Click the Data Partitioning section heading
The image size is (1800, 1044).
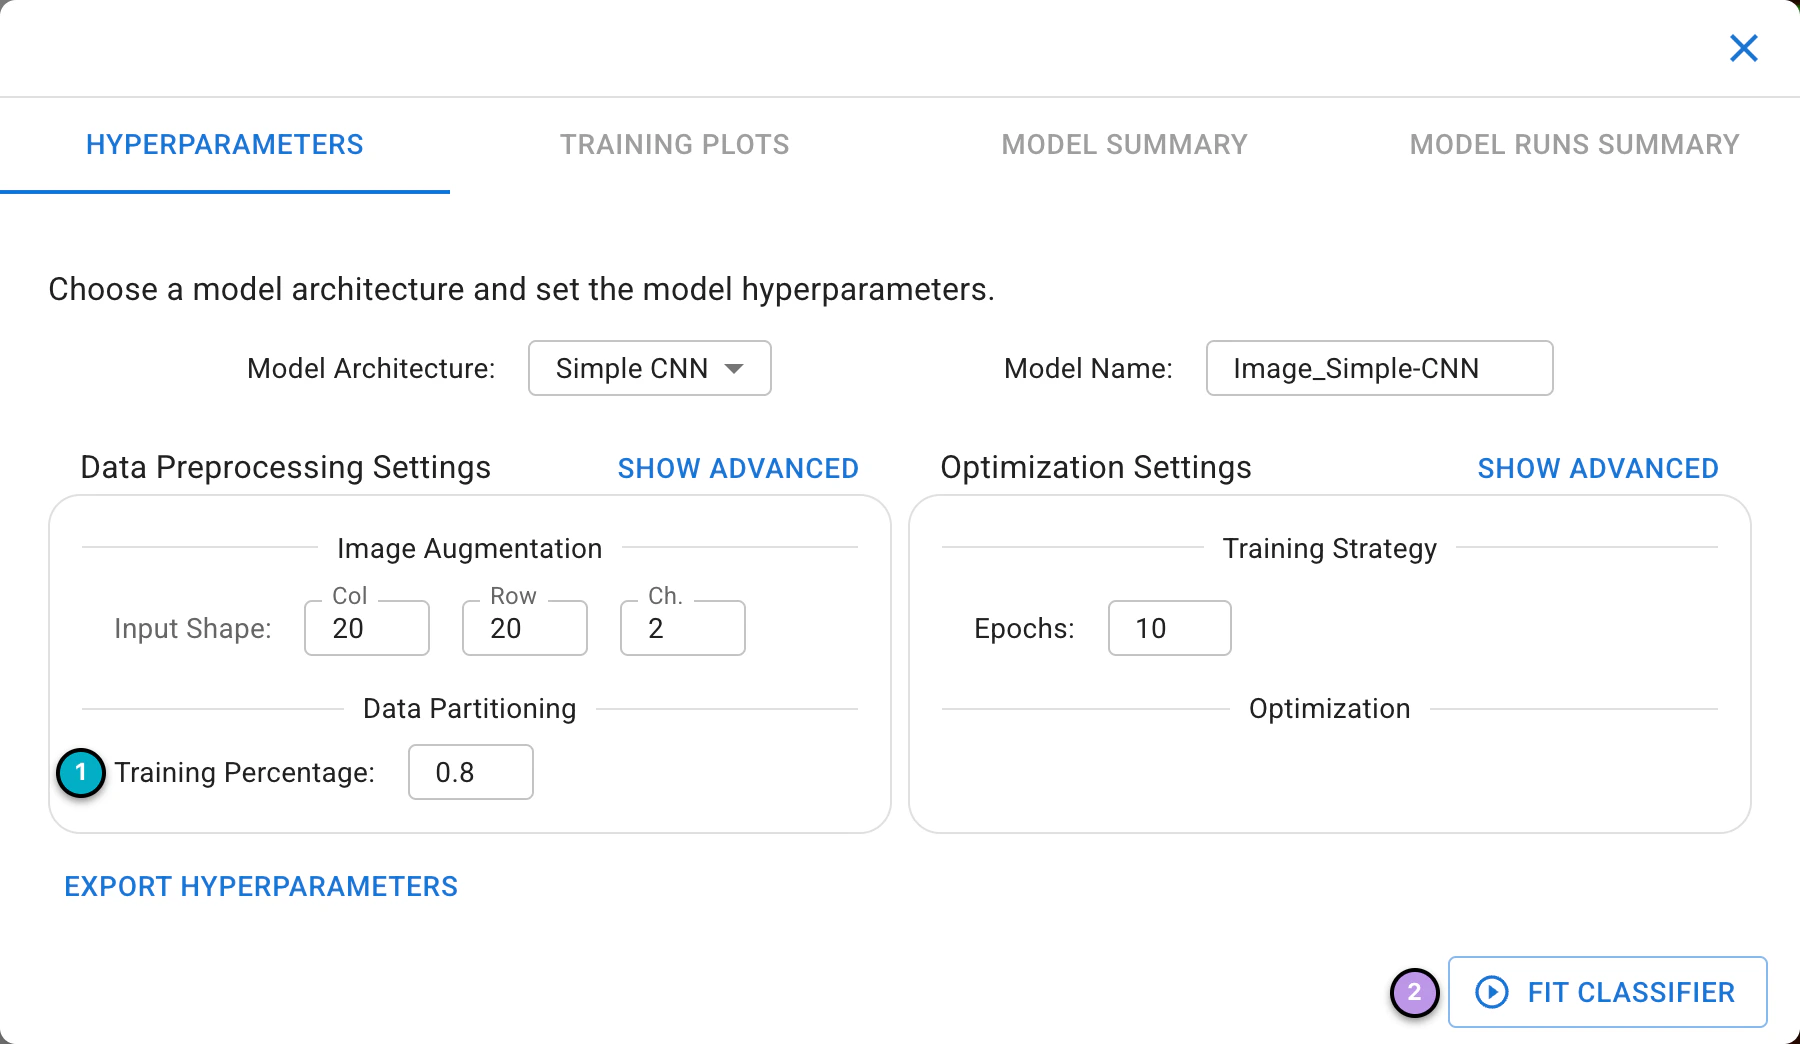coord(470,708)
